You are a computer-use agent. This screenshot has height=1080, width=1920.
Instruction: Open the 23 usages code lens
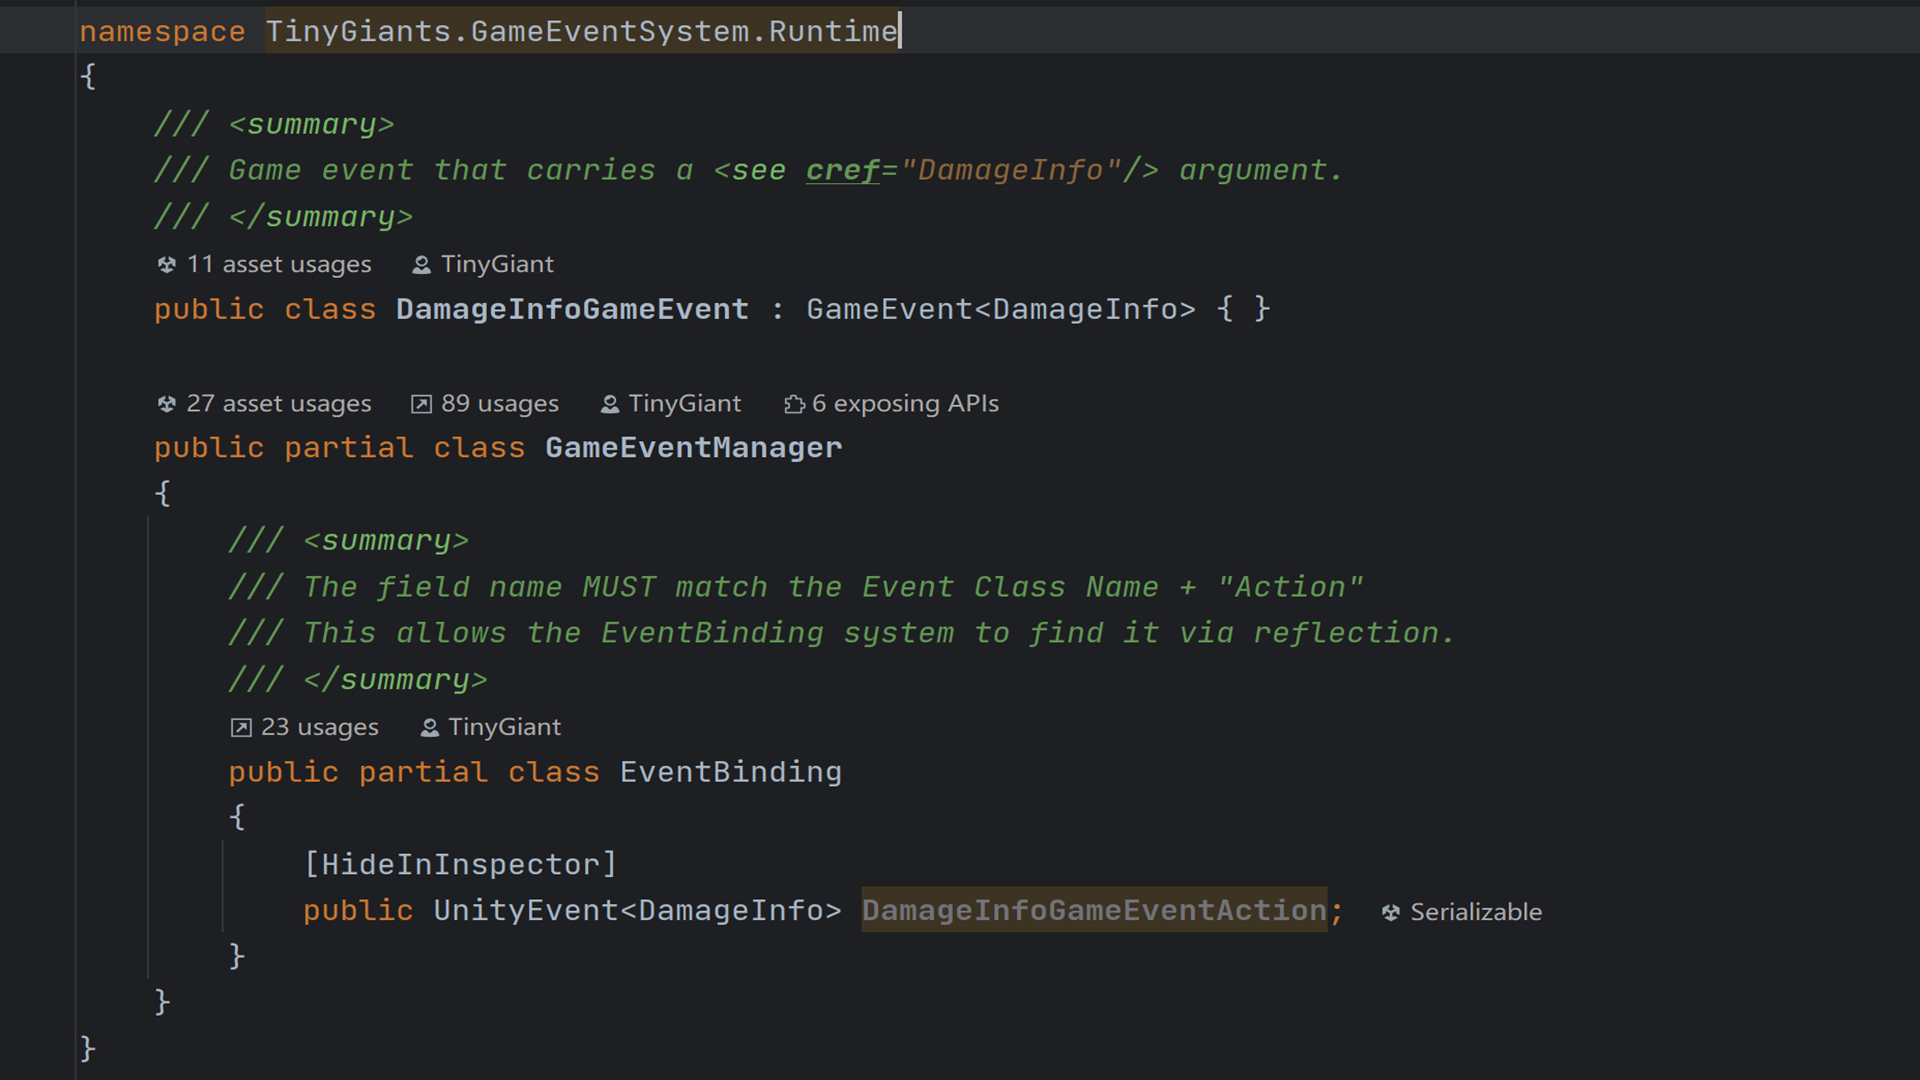pos(319,728)
